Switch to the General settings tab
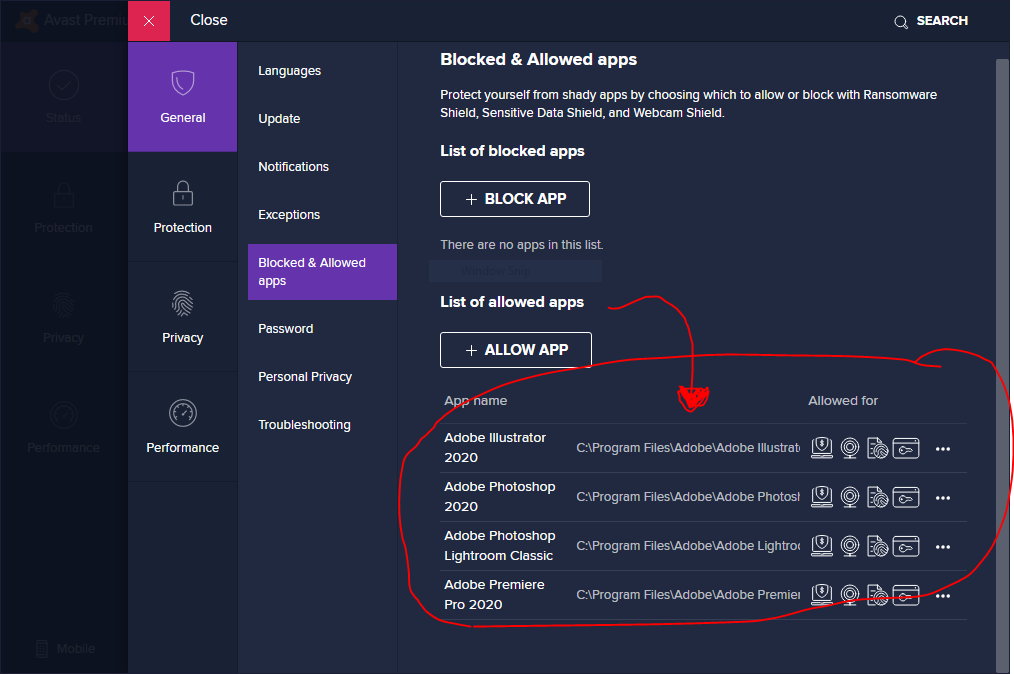Image resolution: width=1014 pixels, height=674 pixels. point(182,97)
